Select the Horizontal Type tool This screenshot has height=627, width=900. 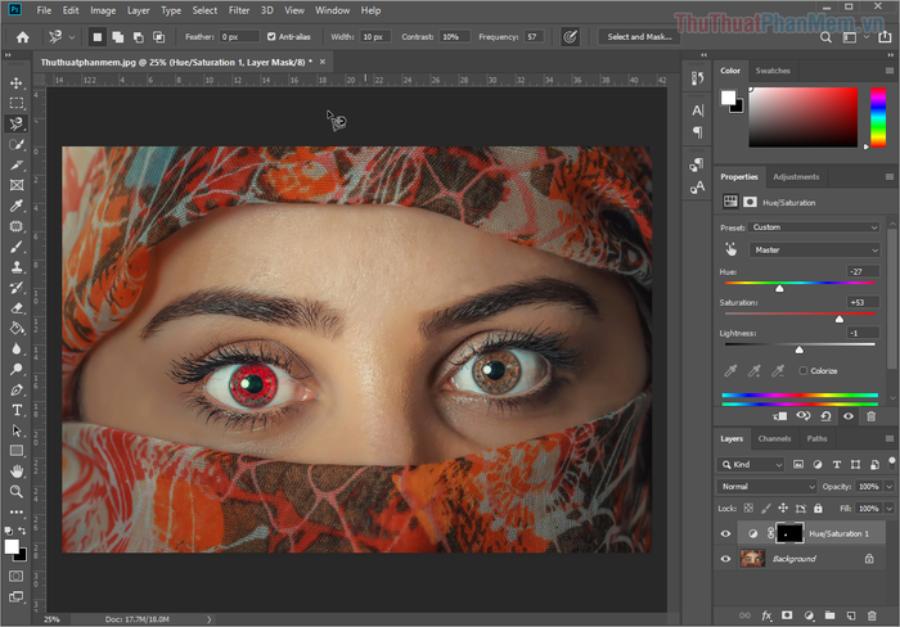[16, 410]
